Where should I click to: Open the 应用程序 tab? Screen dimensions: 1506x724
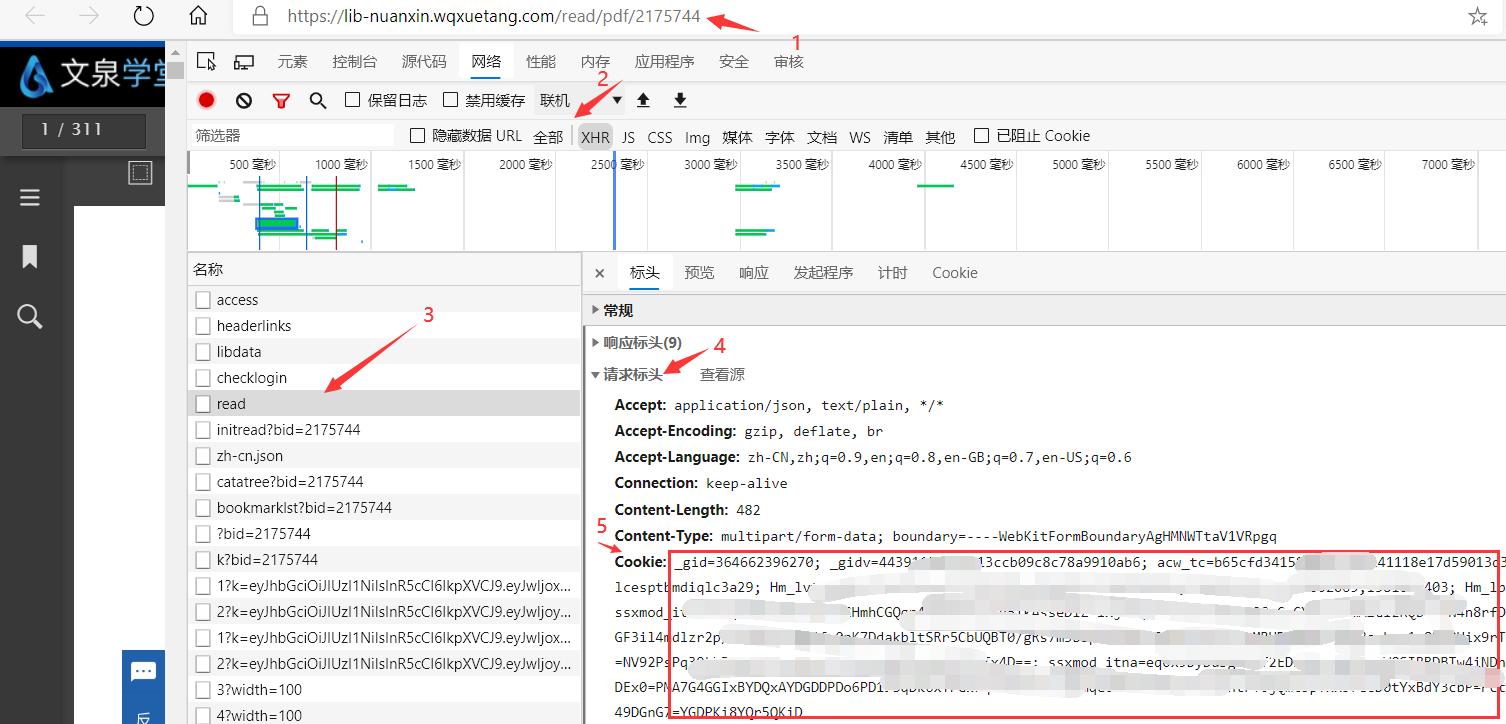coord(665,62)
